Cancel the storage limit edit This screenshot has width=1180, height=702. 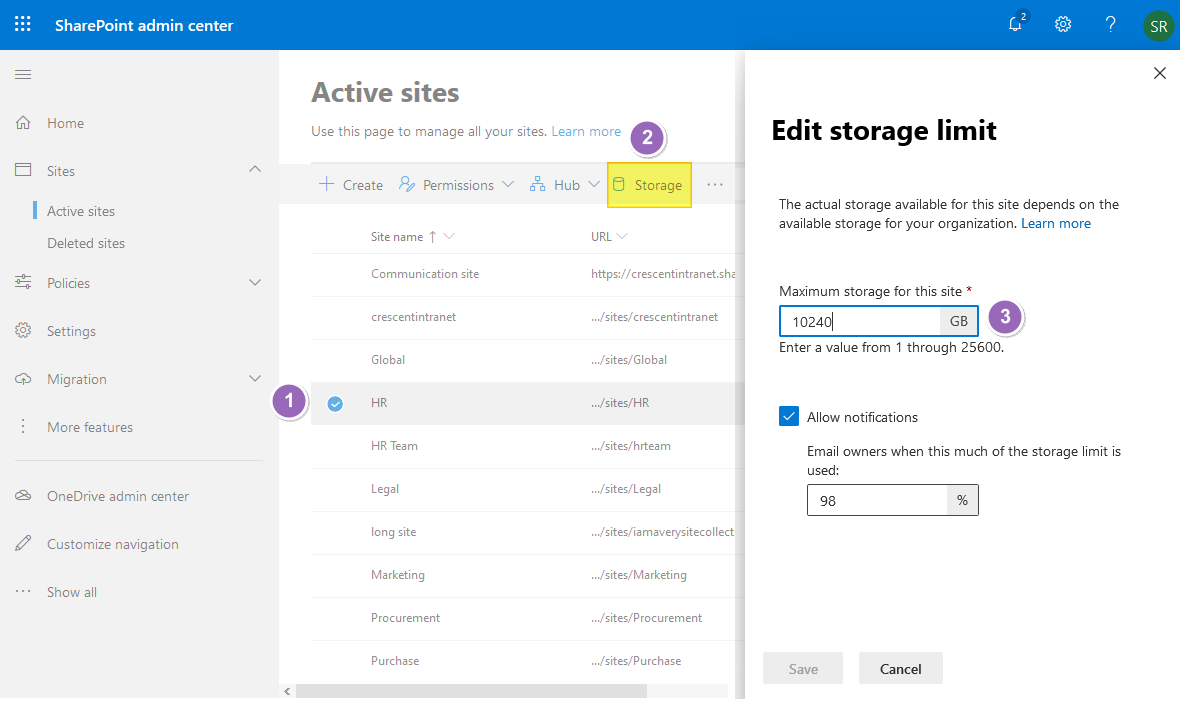click(x=900, y=668)
